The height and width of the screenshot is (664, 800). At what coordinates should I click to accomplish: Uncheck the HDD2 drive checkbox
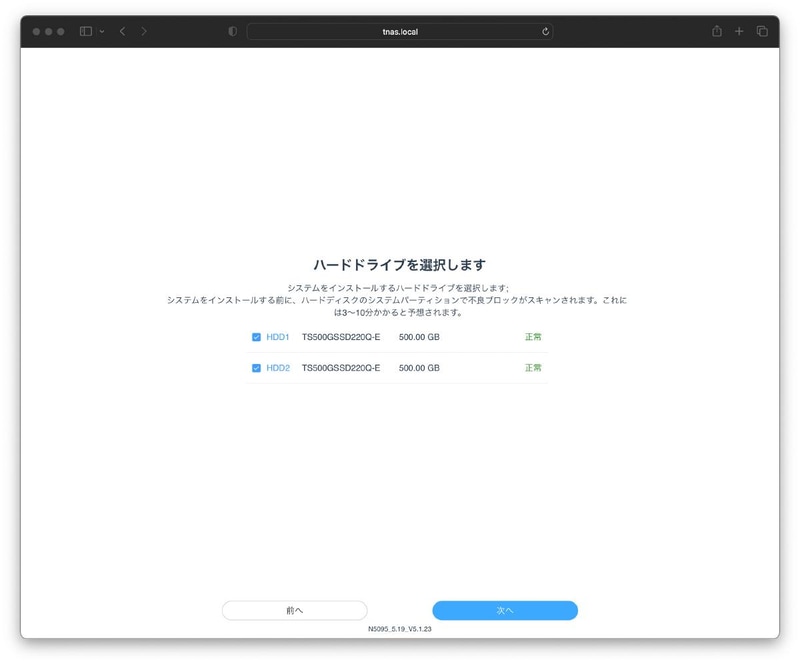256,368
